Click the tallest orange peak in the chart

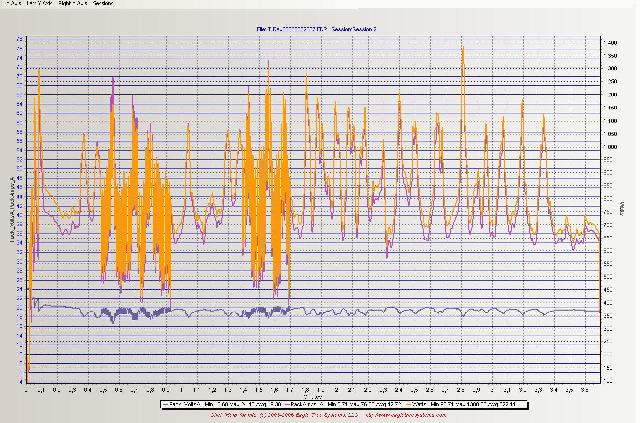pyautogui.click(x=463, y=47)
